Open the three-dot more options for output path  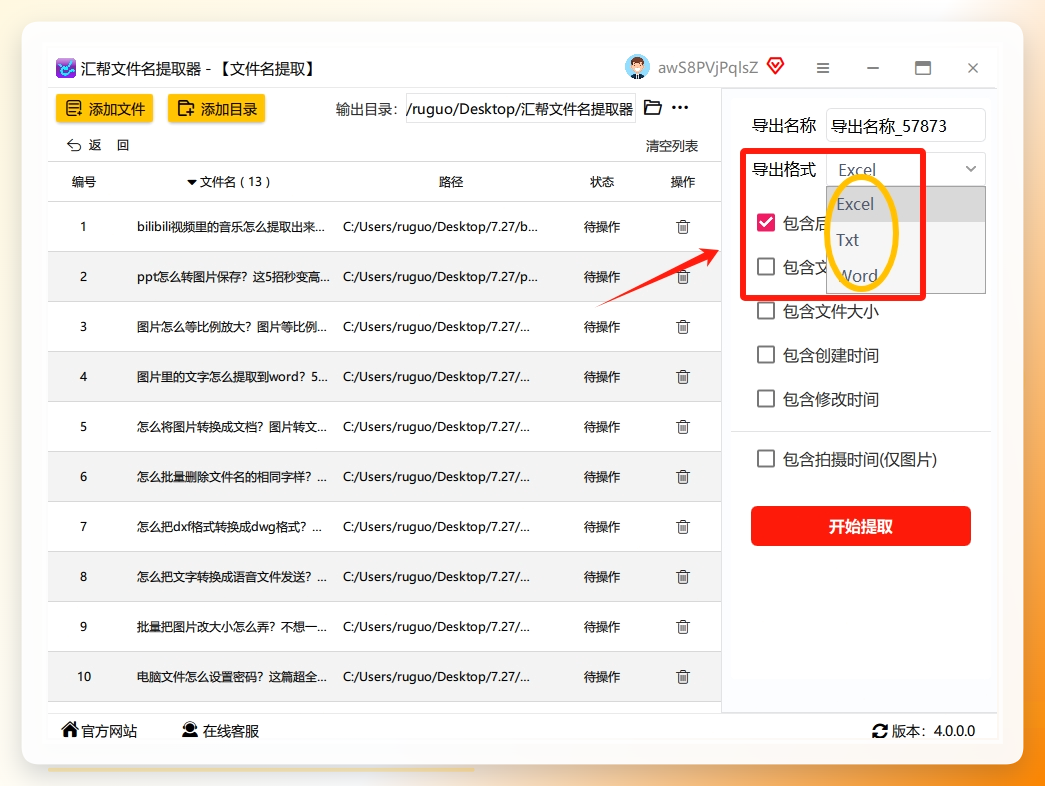coord(680,107)
